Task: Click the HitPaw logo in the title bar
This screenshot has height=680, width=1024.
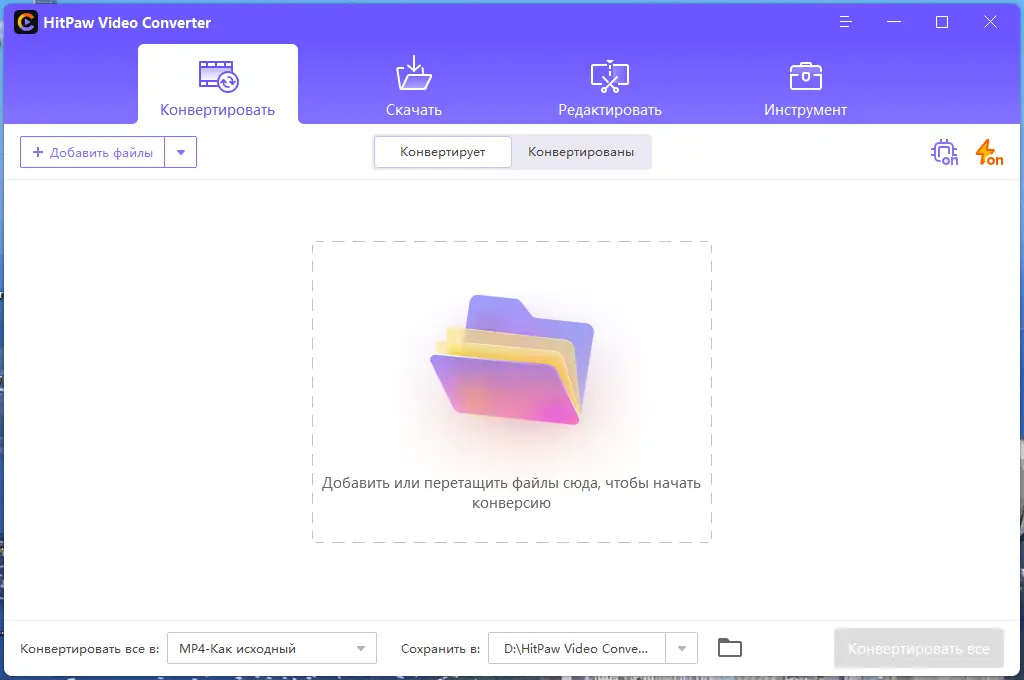Action: point(25,21)
